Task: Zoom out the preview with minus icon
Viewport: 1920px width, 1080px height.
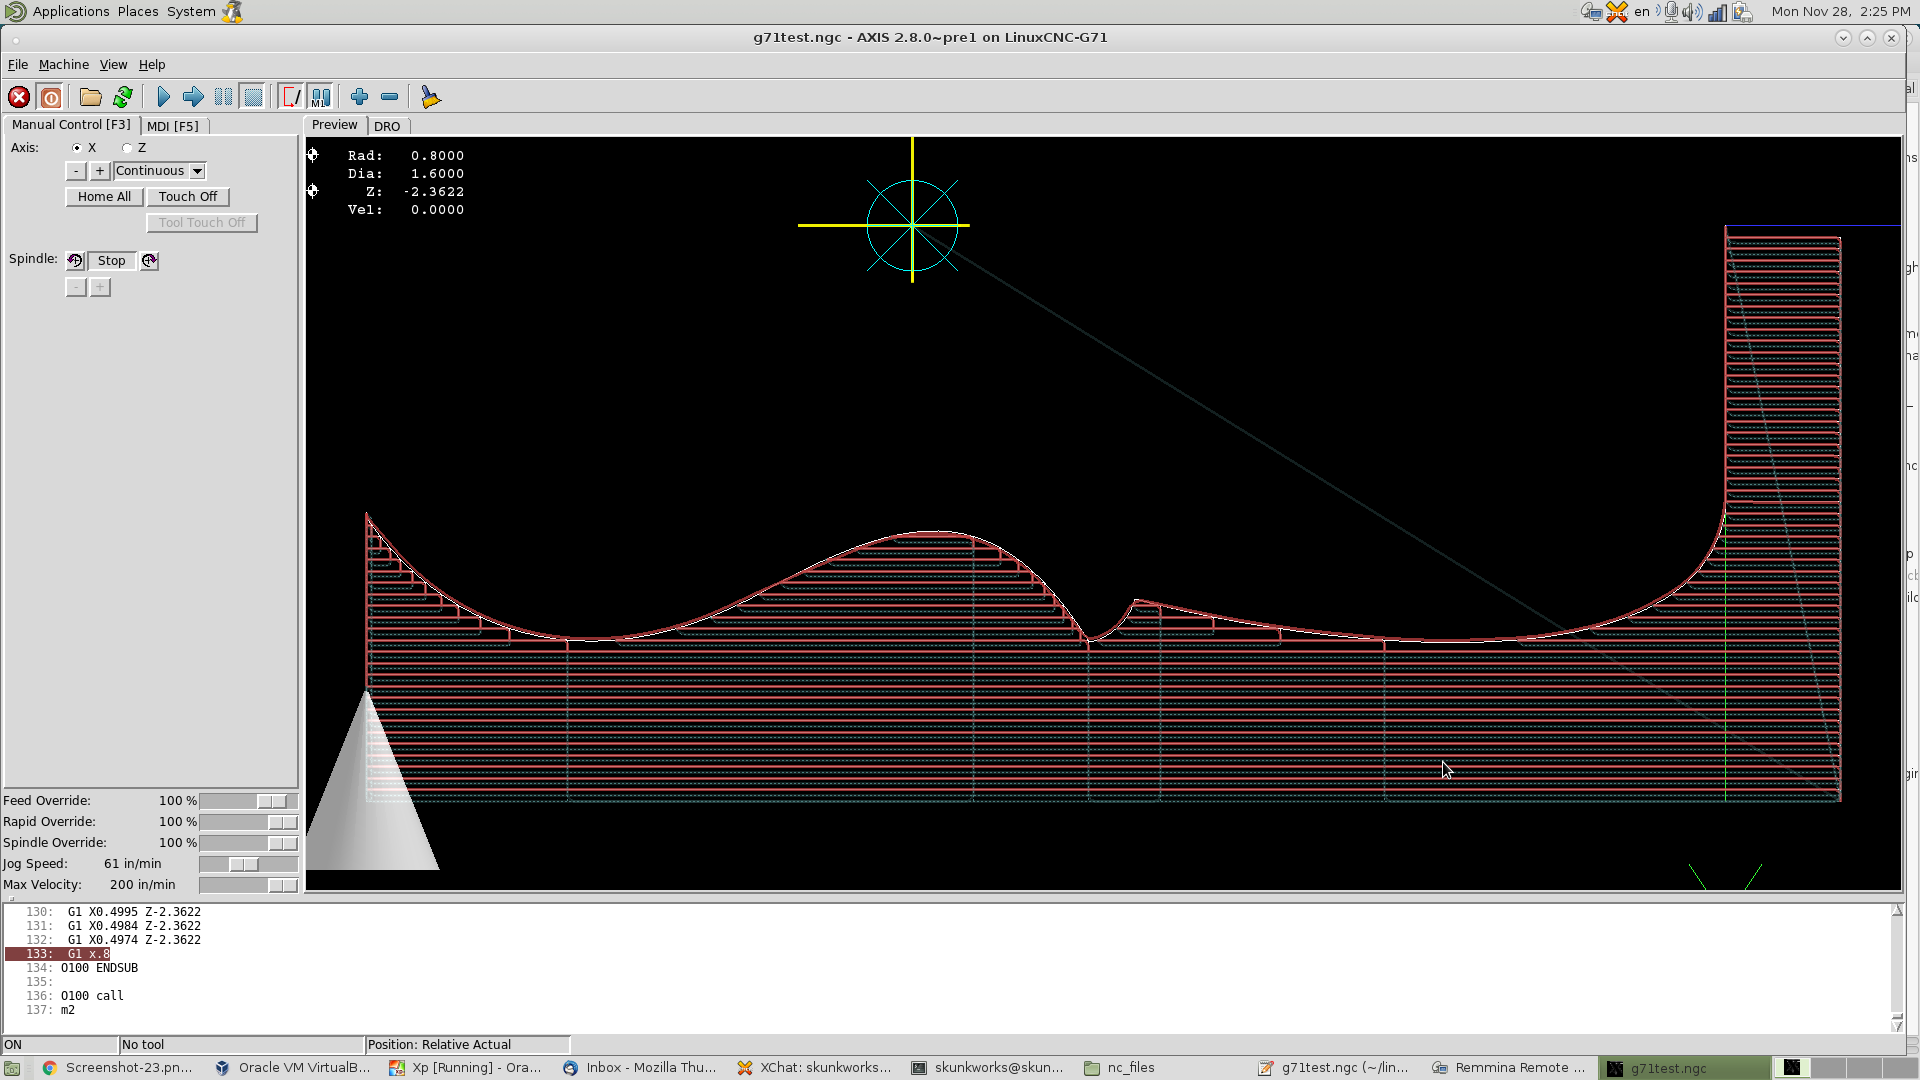Action: (x=389, y=97)
